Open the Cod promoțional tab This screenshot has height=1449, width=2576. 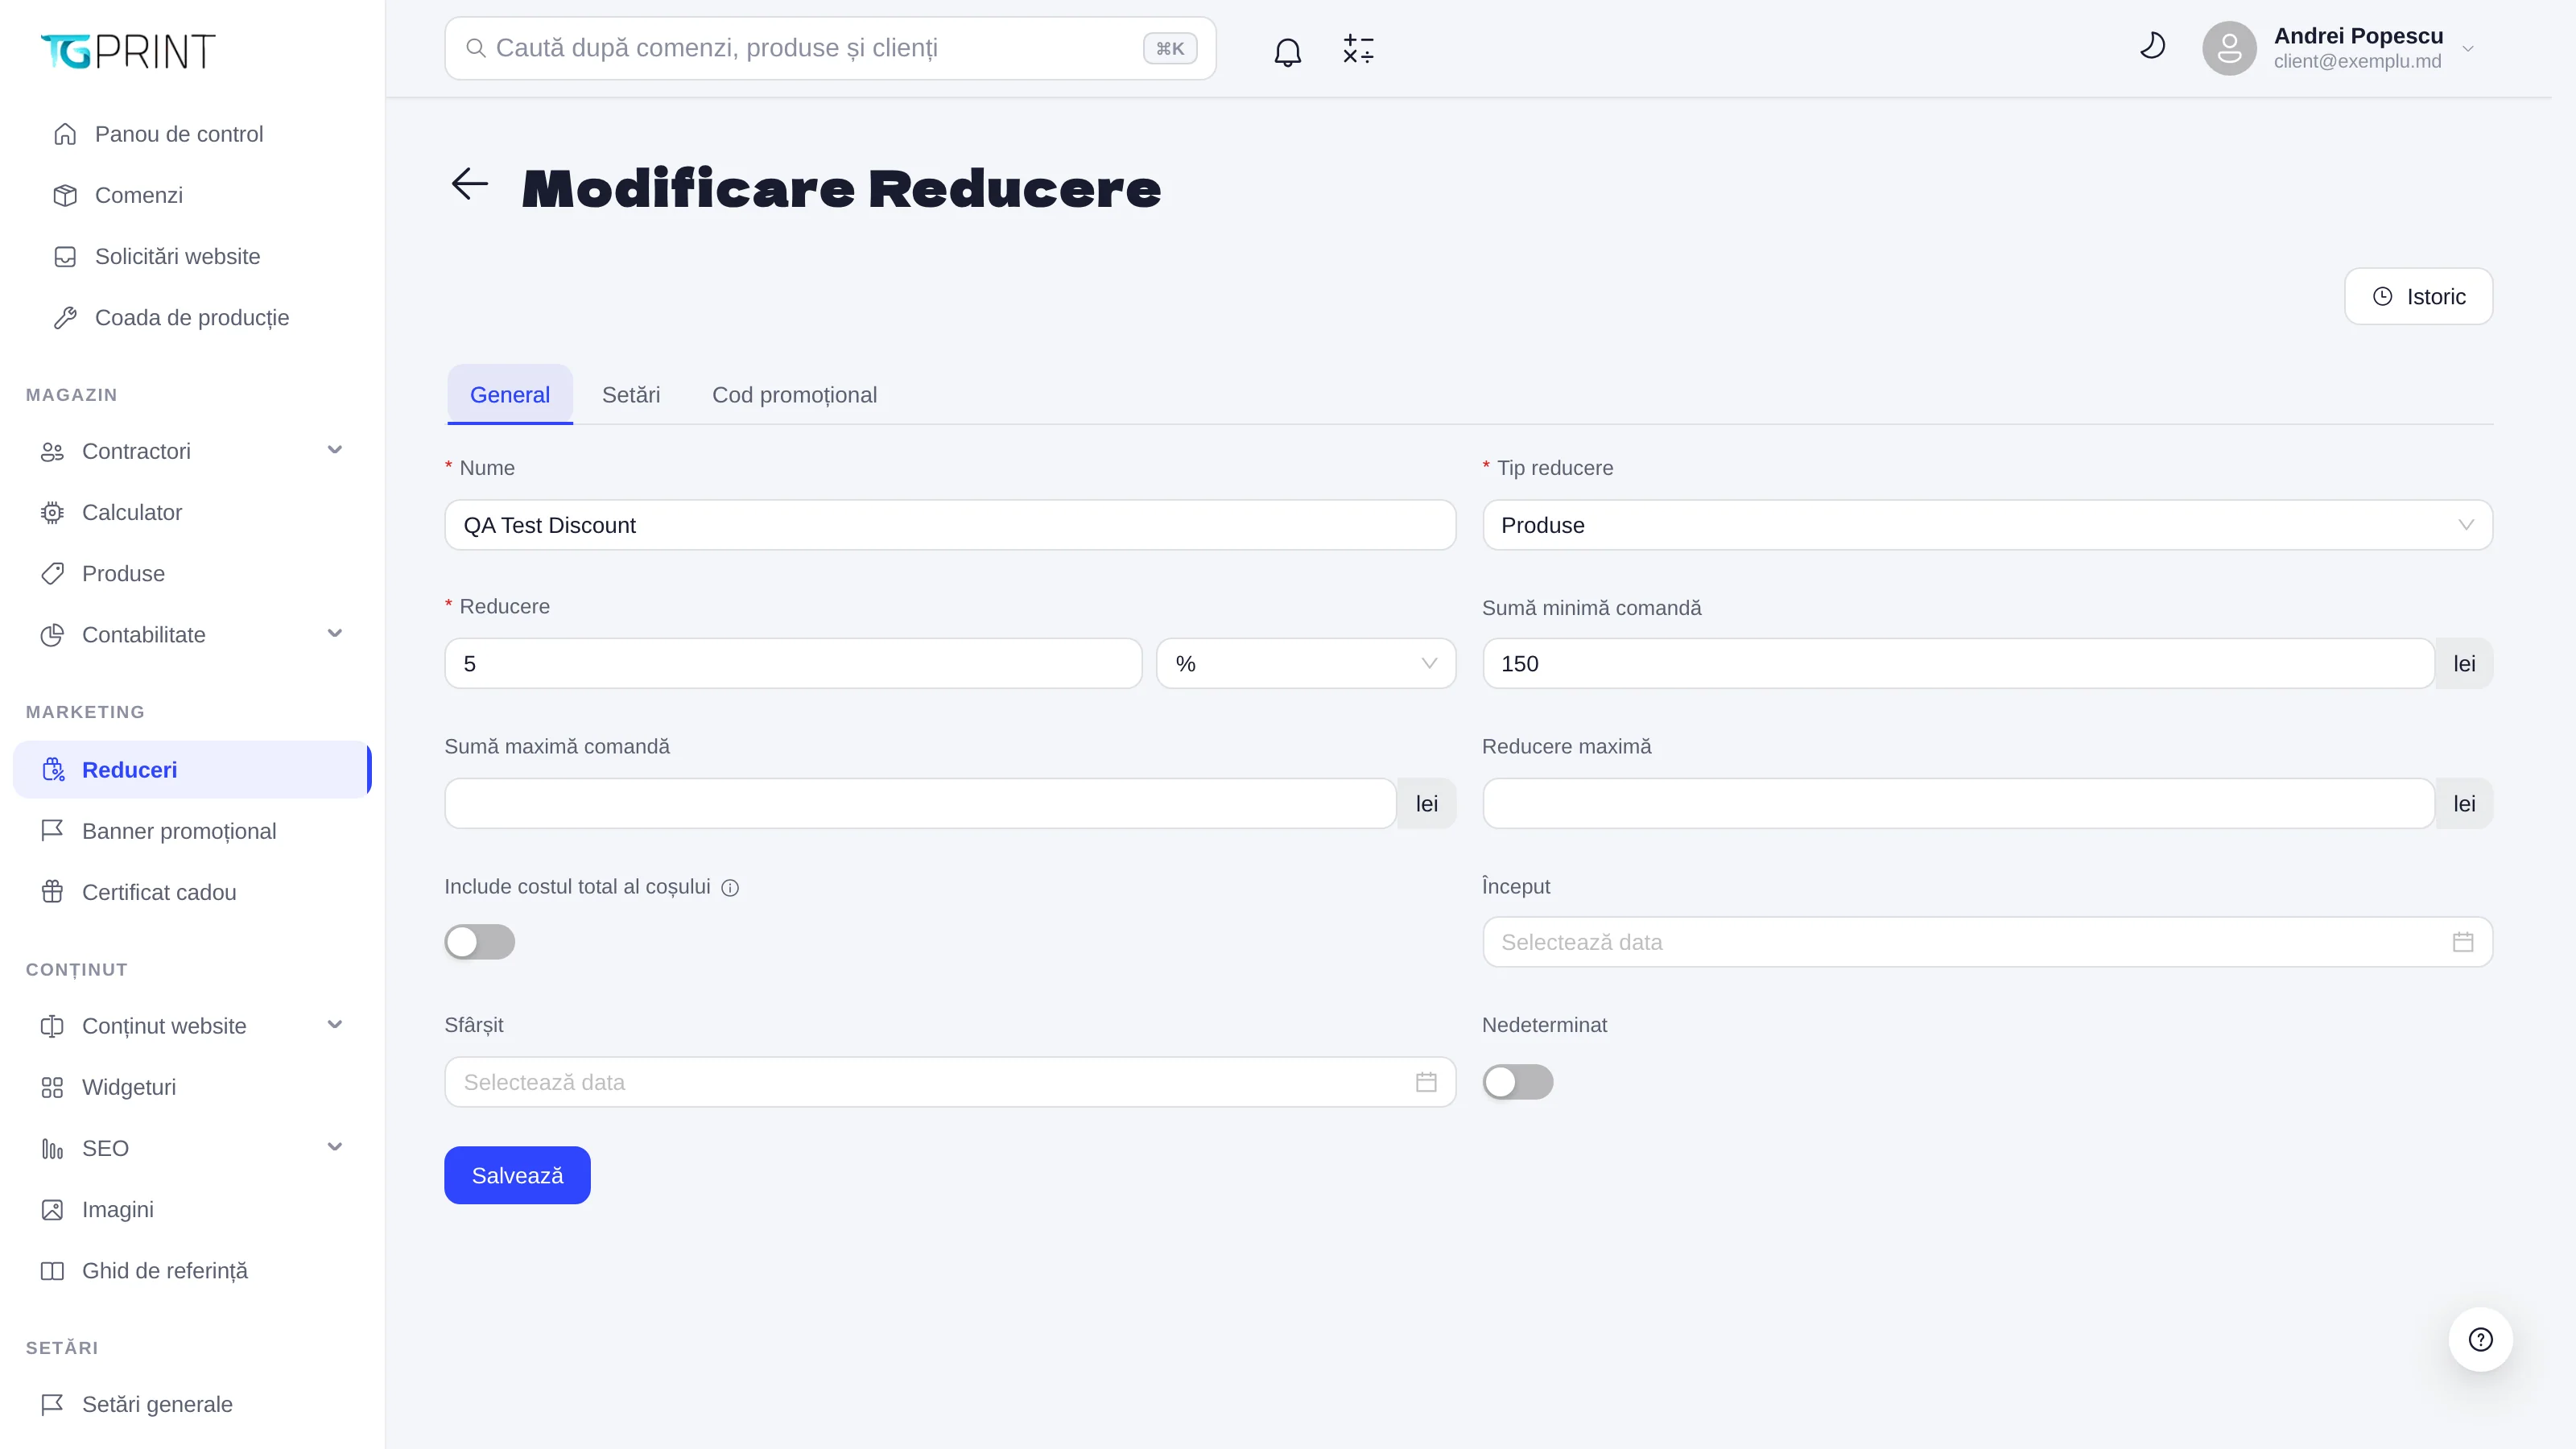click(x=794, y=395)
